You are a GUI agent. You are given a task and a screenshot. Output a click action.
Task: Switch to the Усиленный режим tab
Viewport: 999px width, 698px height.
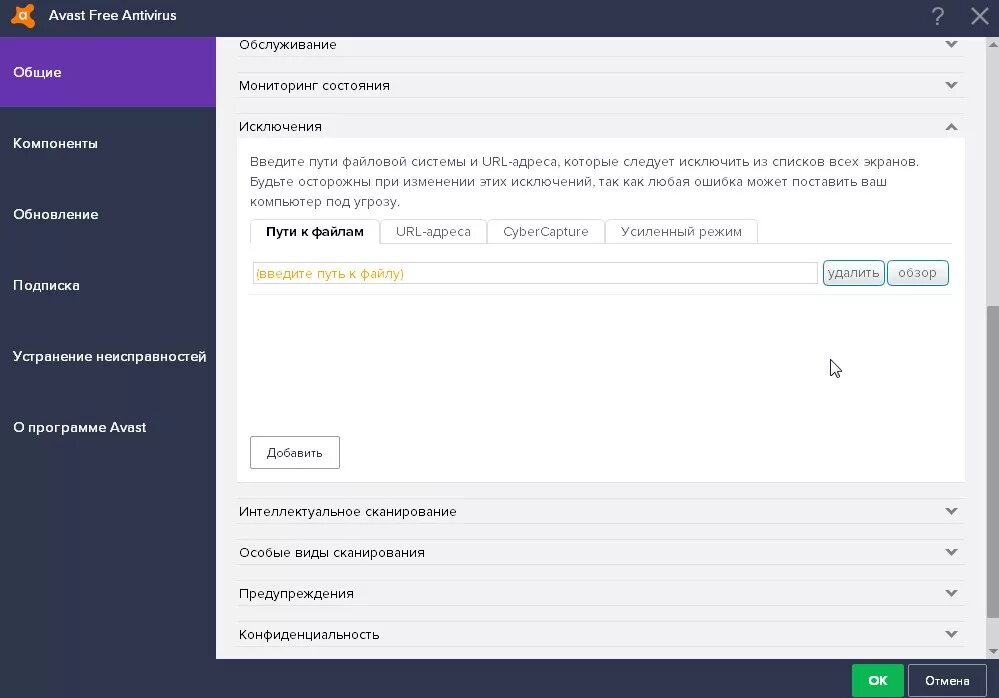[681, 232]
